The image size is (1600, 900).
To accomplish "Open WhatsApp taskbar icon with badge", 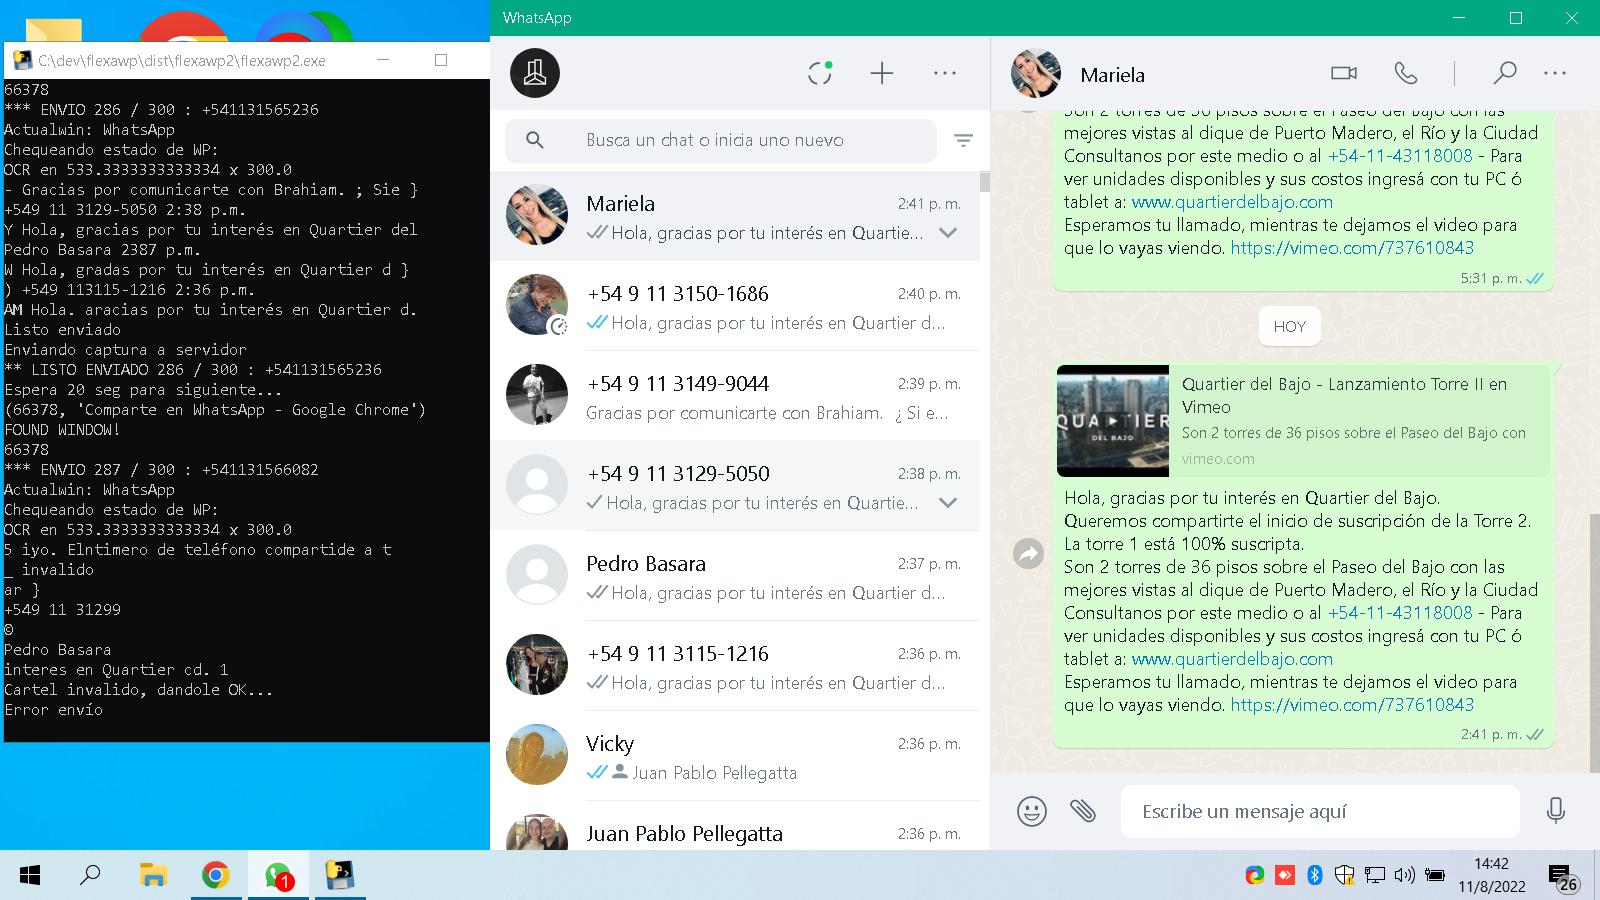I will (278, 876).
